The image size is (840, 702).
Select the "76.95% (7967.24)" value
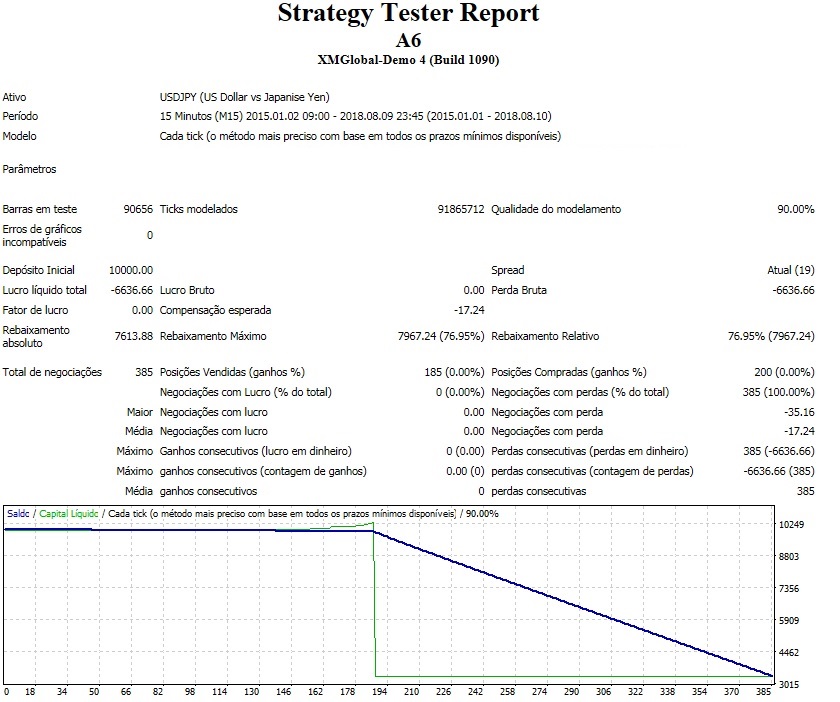coord(771,337)
